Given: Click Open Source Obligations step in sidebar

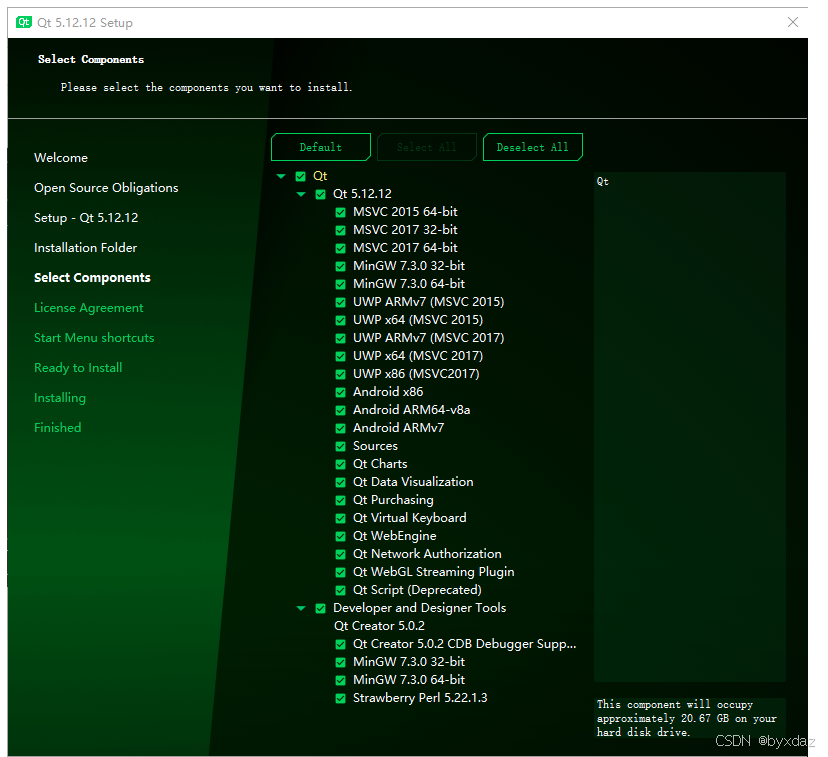Looking at the screenshot, I should point(106,188).
